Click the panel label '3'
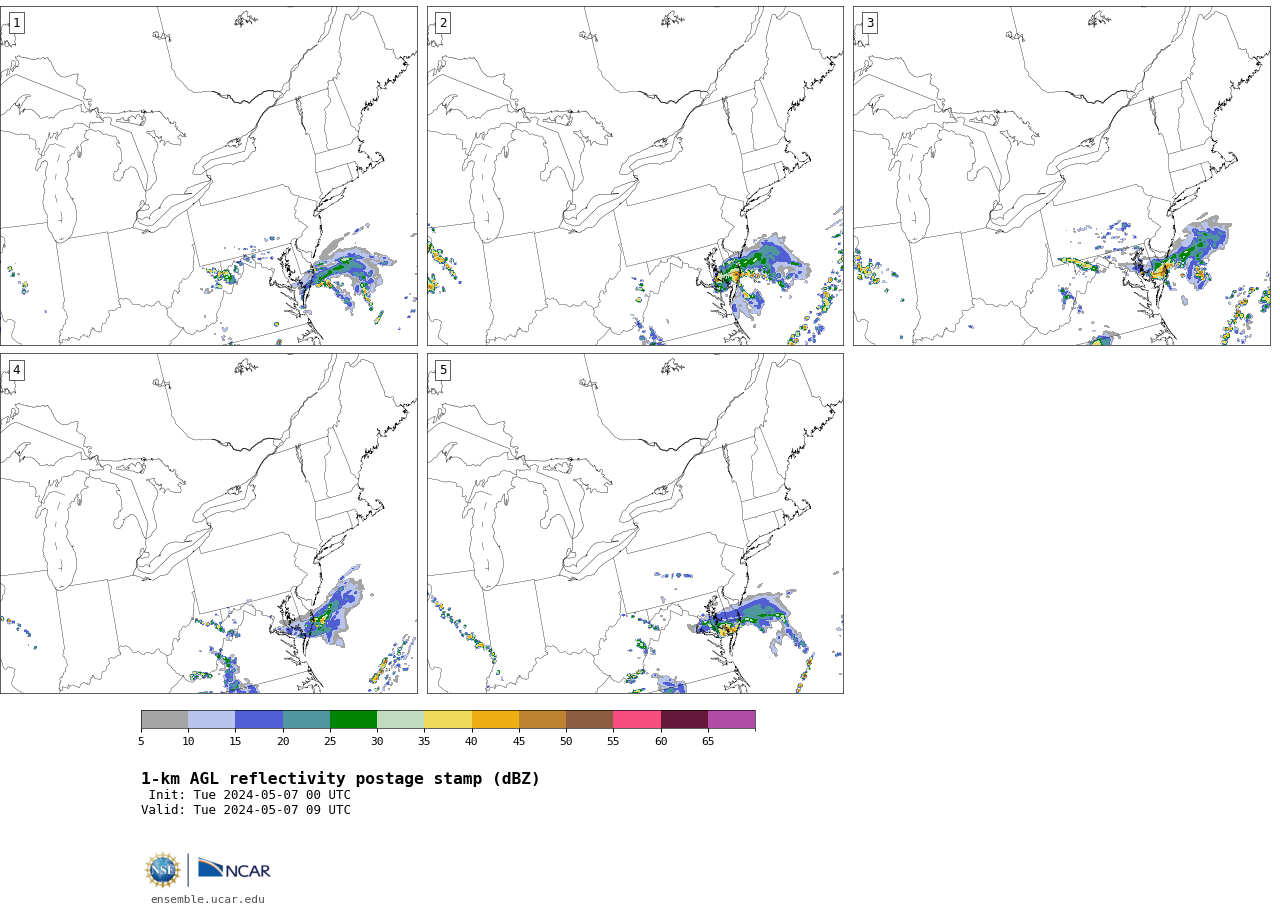 pos(869,23)
